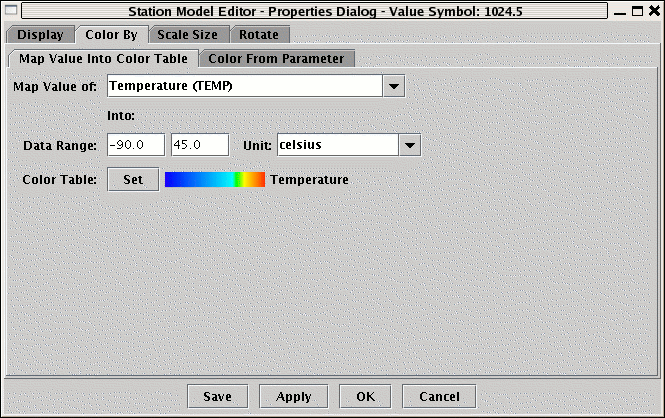Click the Data Range minimum field -90.0
This screenshot has width=665, height=418.
coord(135,146)
